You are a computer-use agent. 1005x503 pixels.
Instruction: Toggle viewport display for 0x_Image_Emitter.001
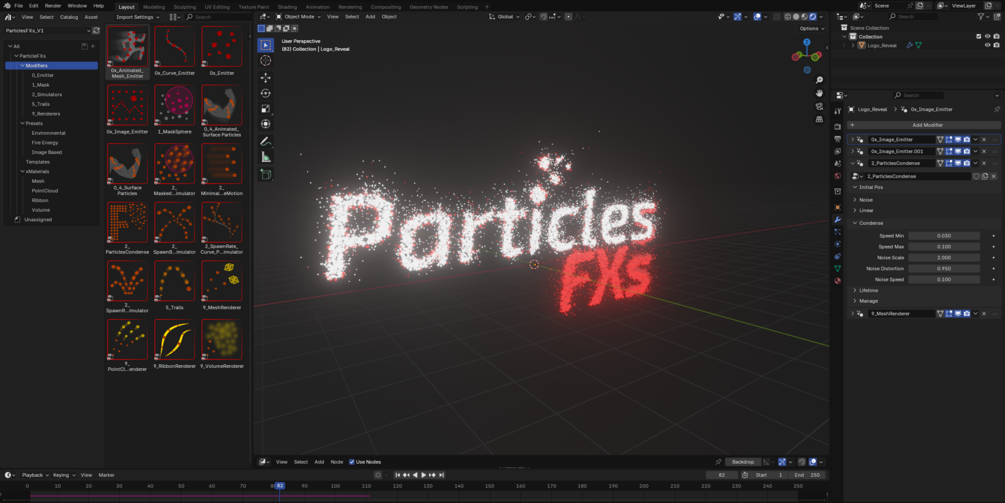(x=958, y=151)
